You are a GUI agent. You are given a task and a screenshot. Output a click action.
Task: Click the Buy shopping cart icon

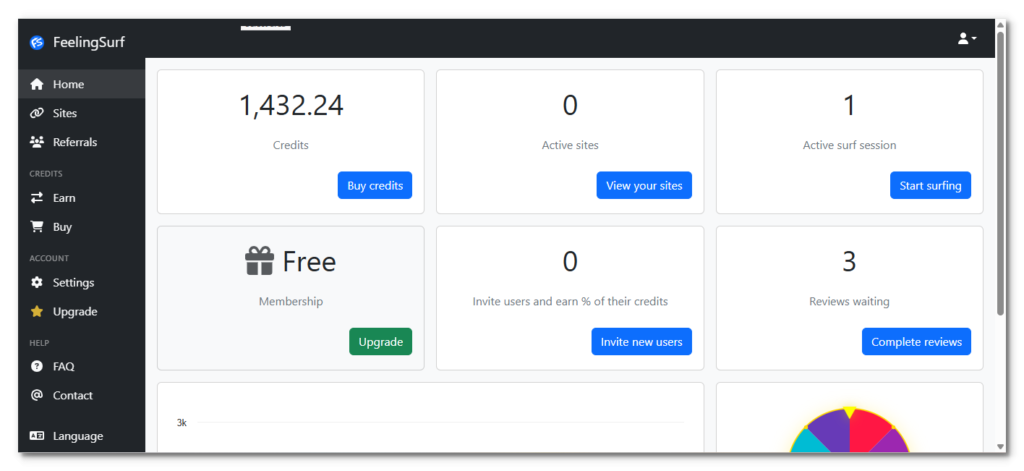click(37, 227)
